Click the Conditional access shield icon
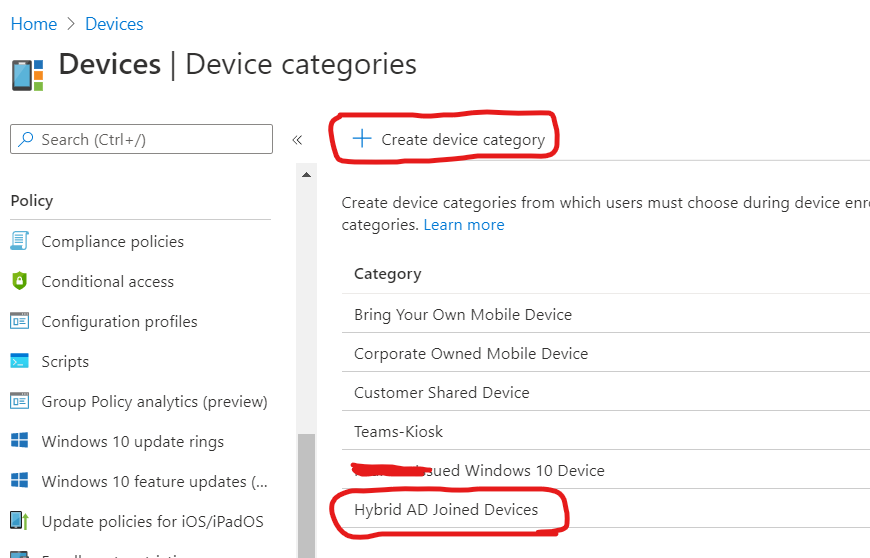The image size is (870, 558). (x=20, y=281)
